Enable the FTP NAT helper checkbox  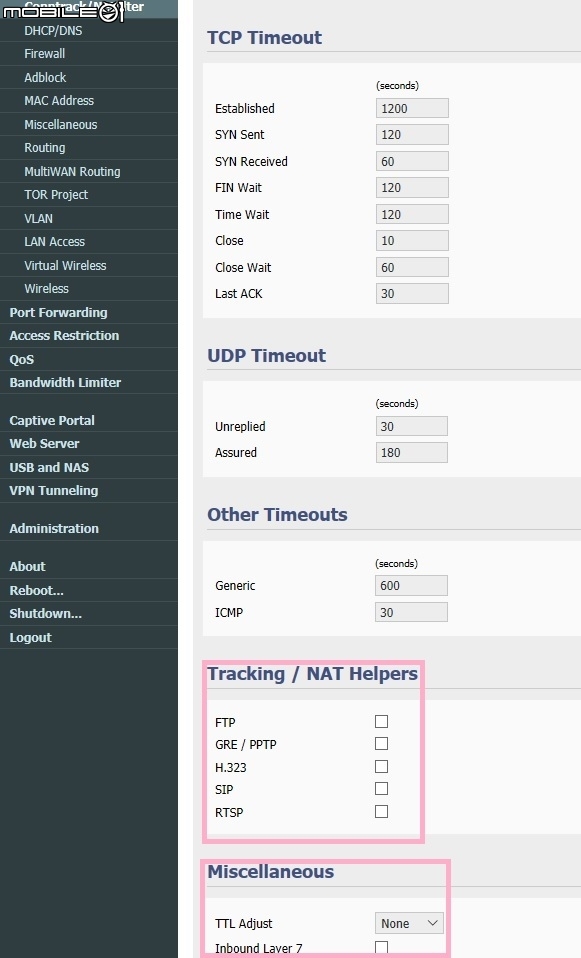(381, 722)
